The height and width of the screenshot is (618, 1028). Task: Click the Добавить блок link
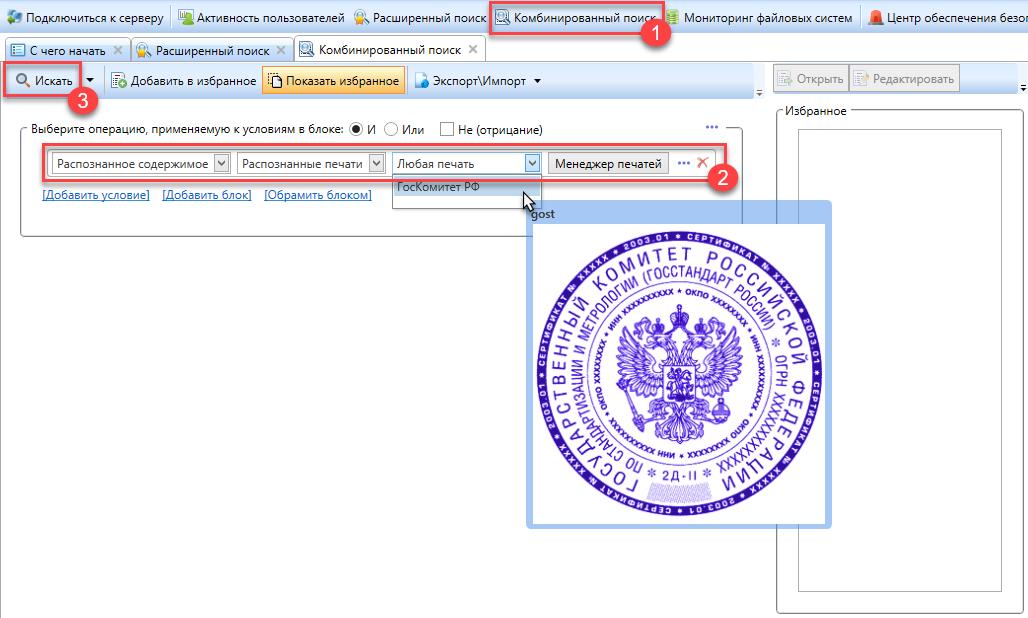tap(207, 195)
